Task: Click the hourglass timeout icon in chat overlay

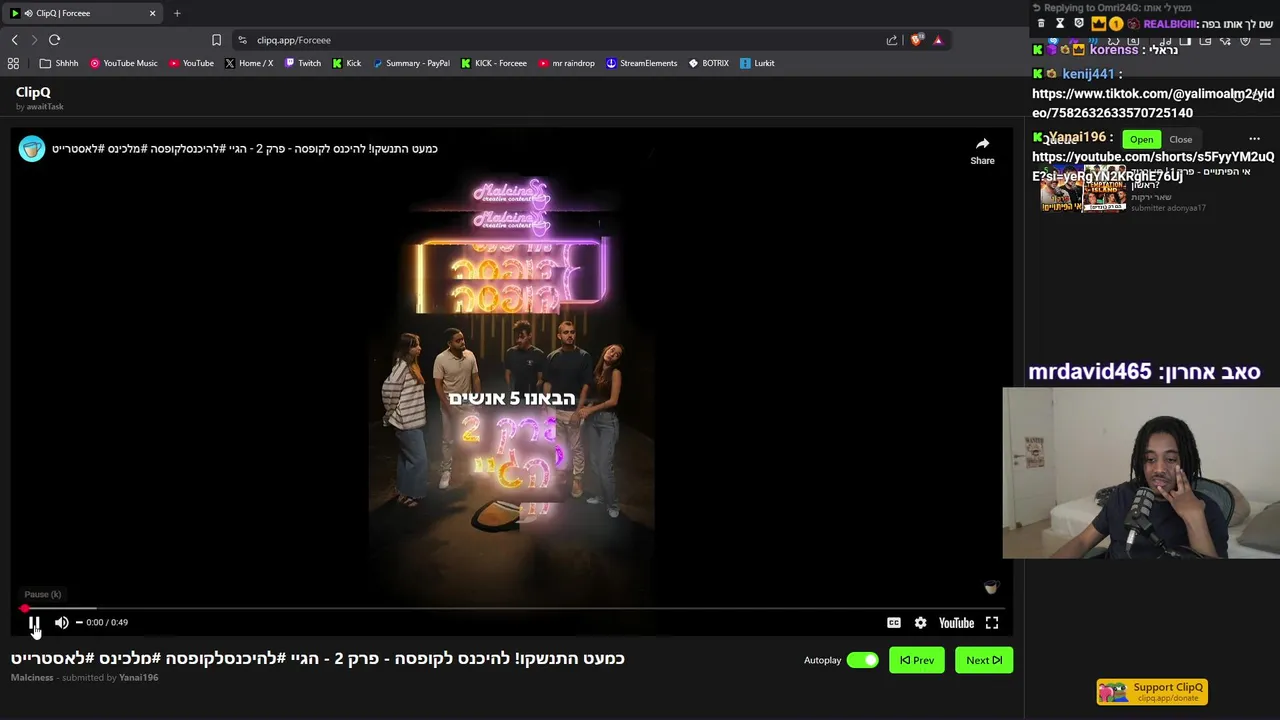Action: pos(1060,23)
